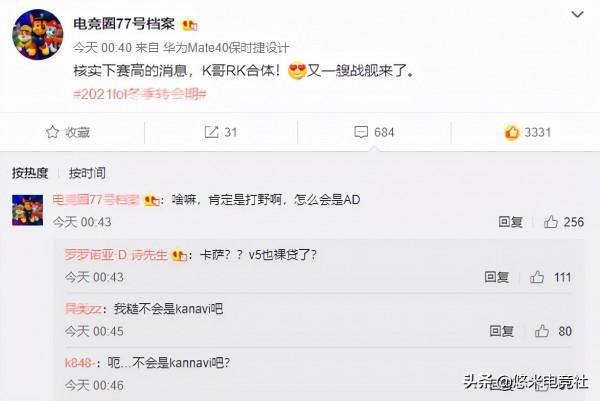The width and height of the screenshot is (600, 401).
Task: Reply to the 罗罗诺亚 comment
Action: [x=496, y=277]
